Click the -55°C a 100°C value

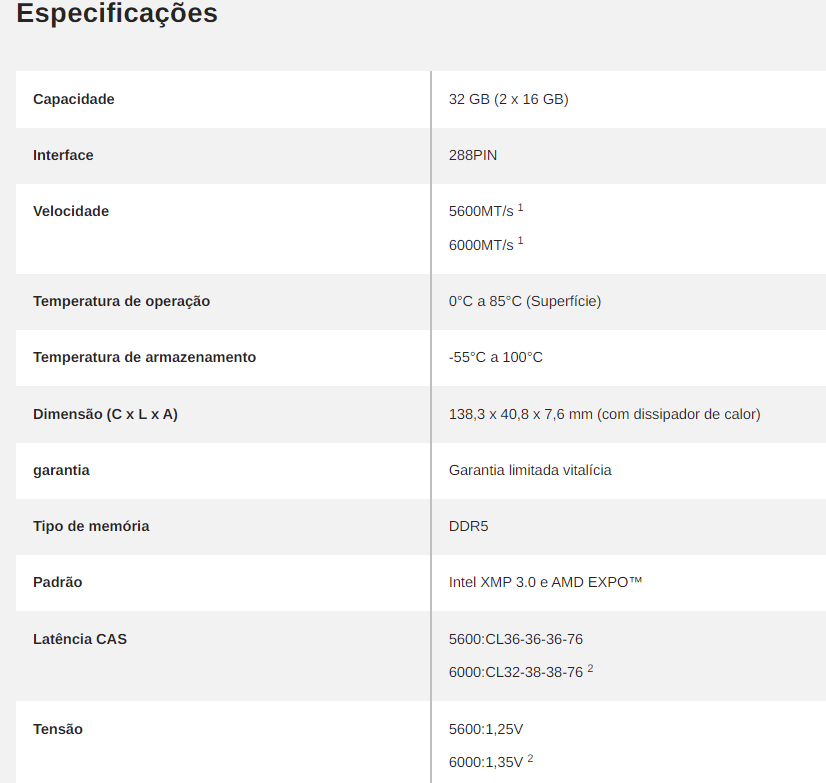pos(495,357)
